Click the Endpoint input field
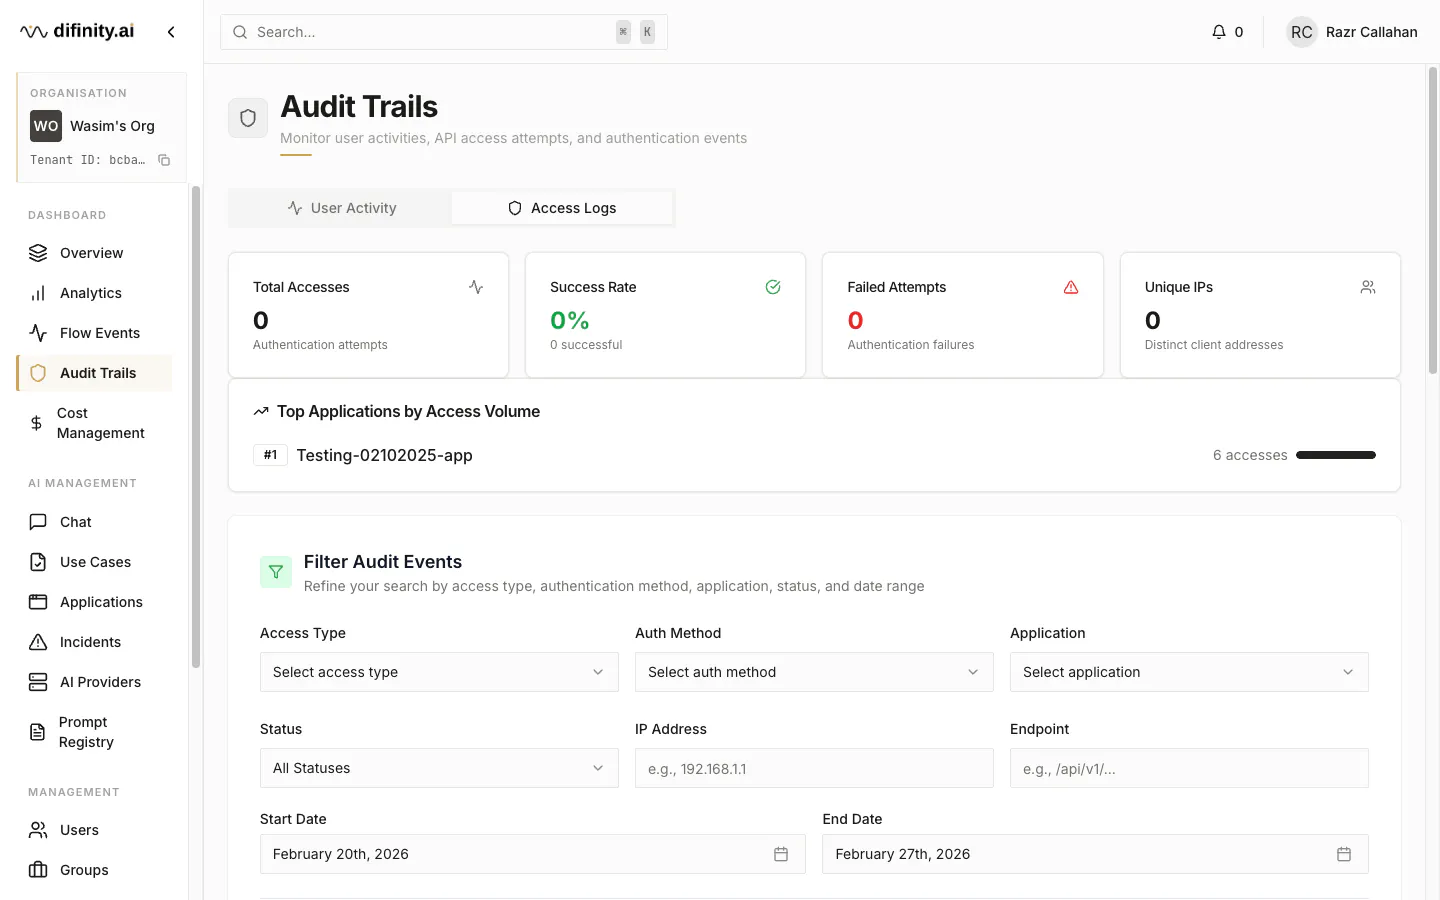Image resolution: width=1440 pixels, height=900 pixels. (x=1189, y=768)
